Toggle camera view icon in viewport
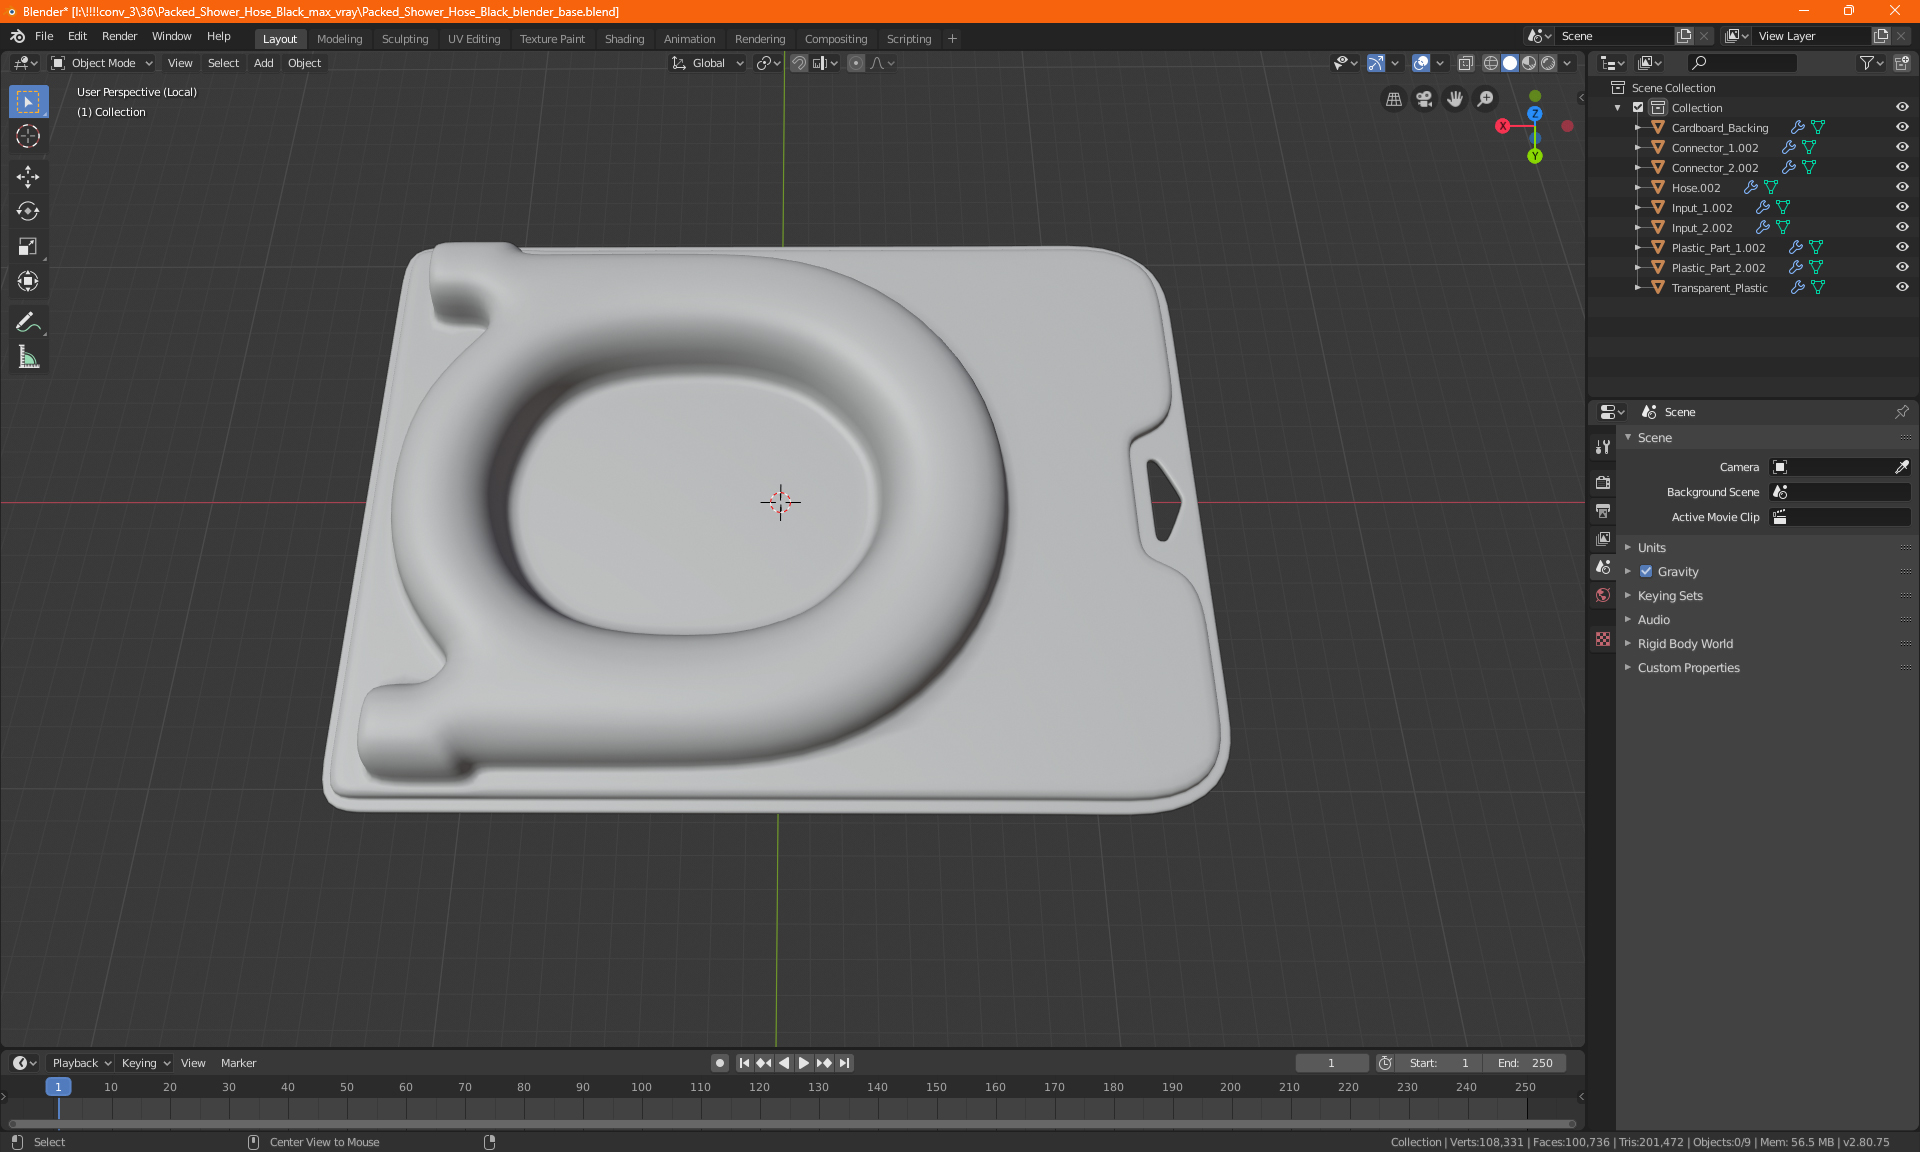This screenshot has width=1920, height=1152. point(1424,99)
